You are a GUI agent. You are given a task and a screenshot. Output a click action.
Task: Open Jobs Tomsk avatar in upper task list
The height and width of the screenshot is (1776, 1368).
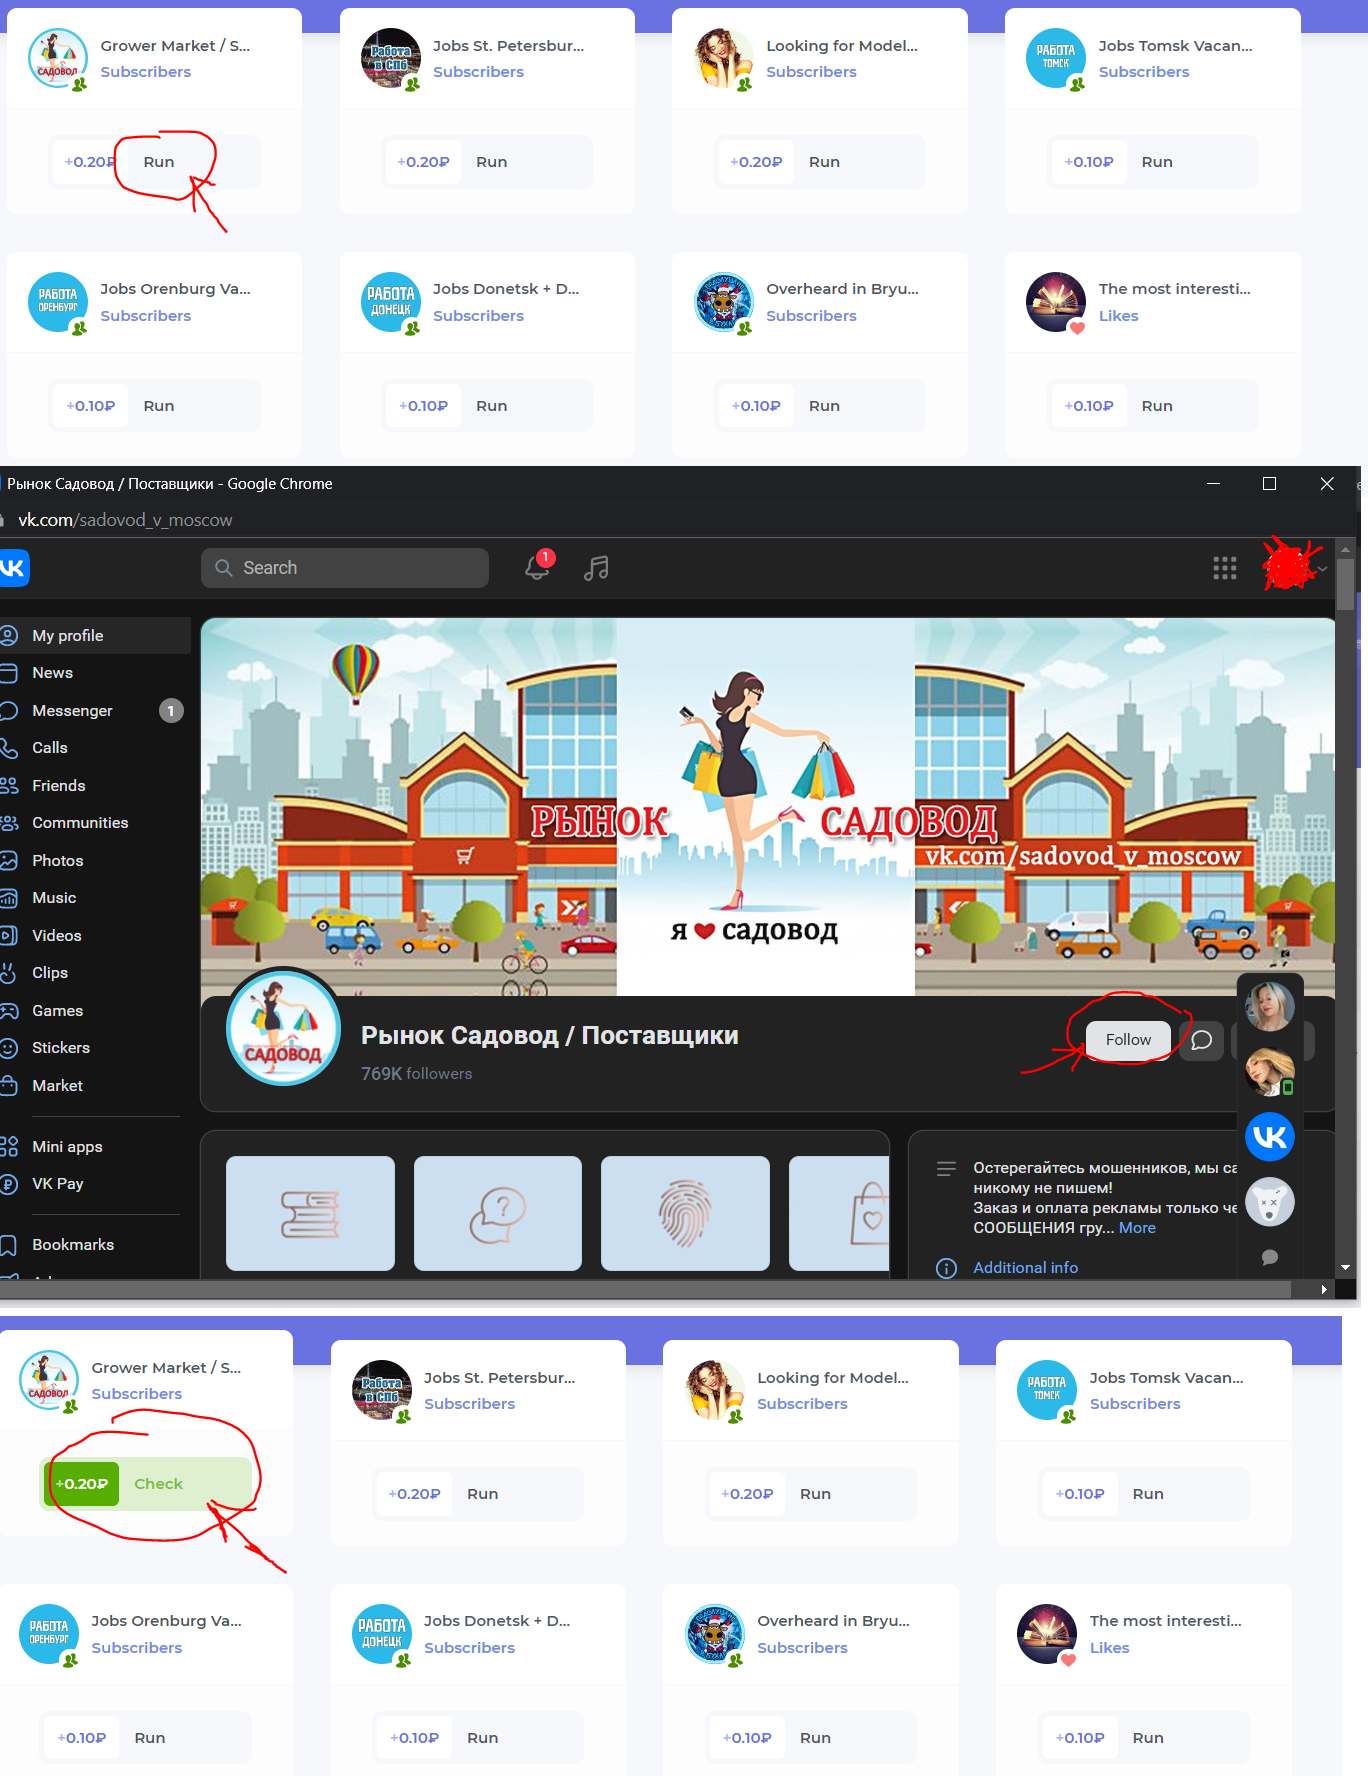point(1056,58)
